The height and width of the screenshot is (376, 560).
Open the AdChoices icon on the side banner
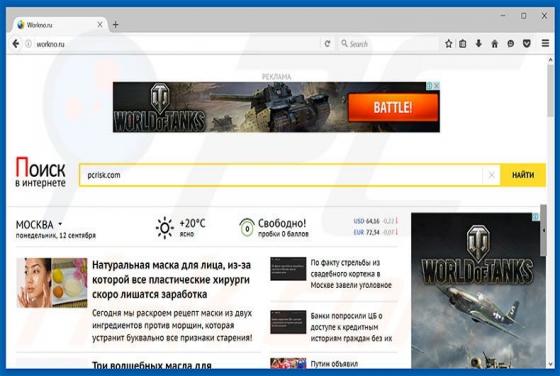pos(535,216)
